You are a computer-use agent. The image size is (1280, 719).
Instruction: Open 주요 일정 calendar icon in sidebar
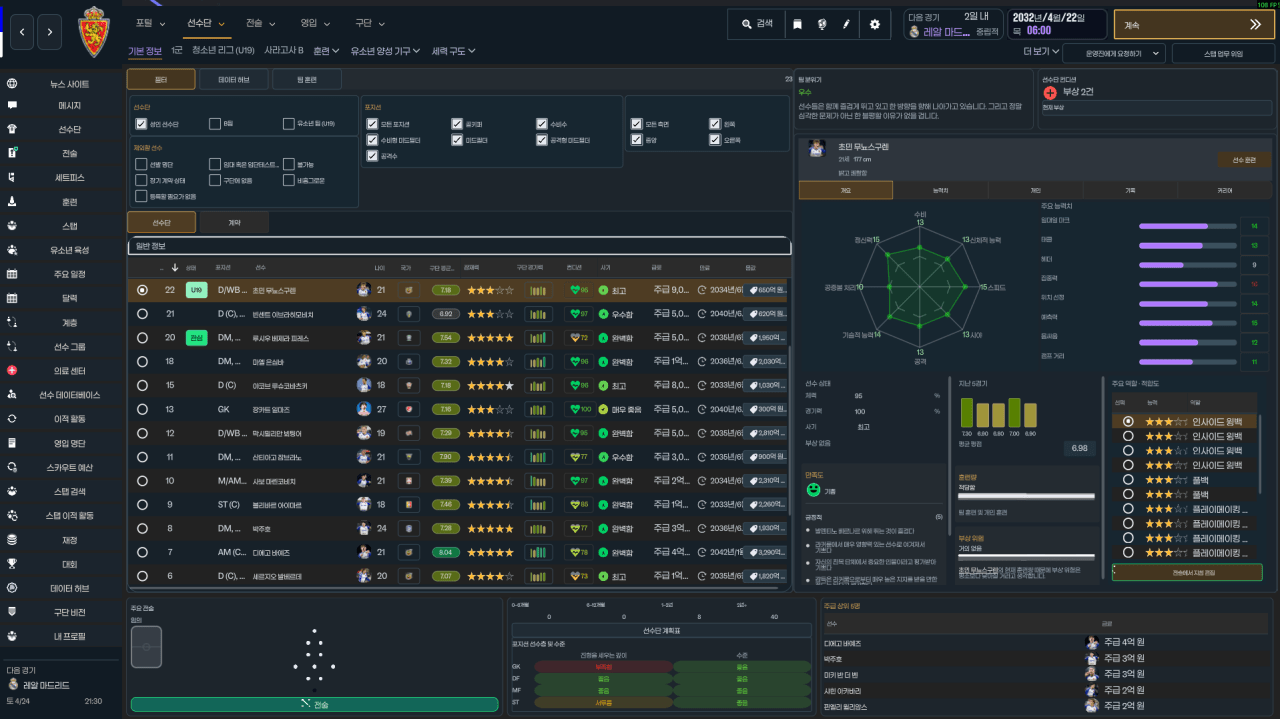coord(12,274)
